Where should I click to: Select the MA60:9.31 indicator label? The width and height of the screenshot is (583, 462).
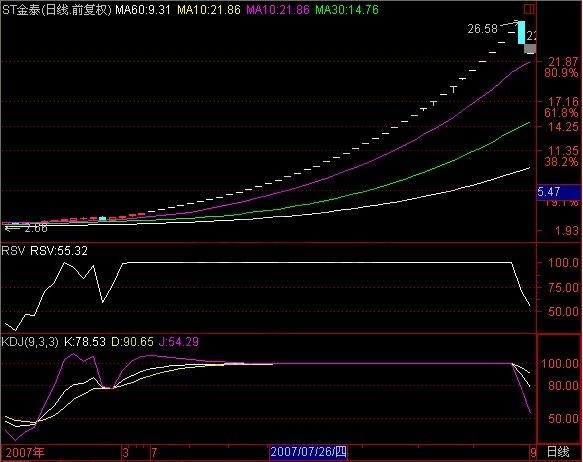point(143,10)
